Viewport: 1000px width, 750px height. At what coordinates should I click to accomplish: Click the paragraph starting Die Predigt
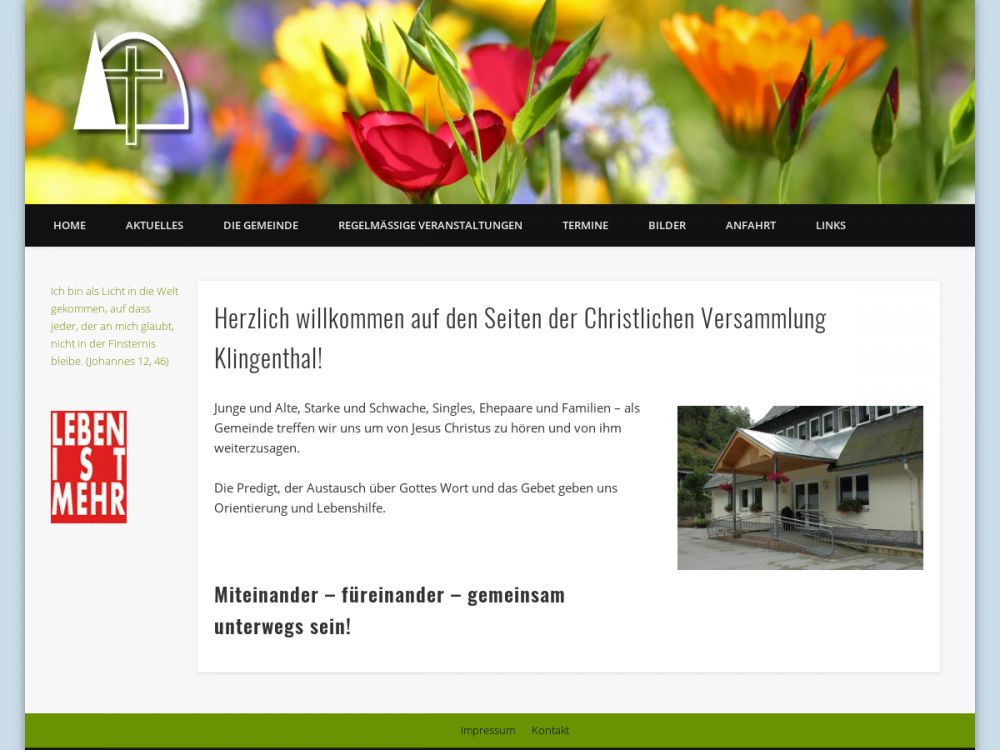coord(415,498)
